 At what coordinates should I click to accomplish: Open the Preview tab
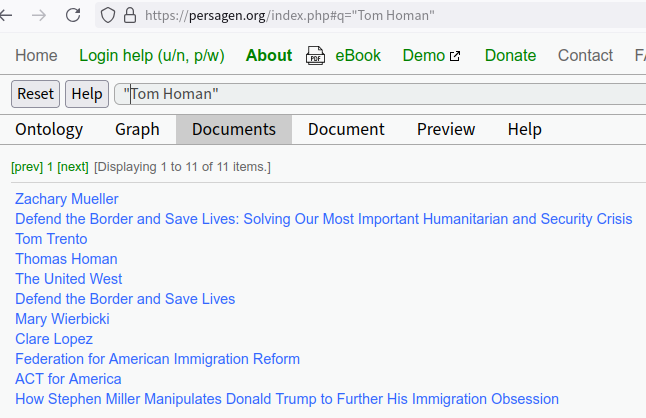pos(446,129)
